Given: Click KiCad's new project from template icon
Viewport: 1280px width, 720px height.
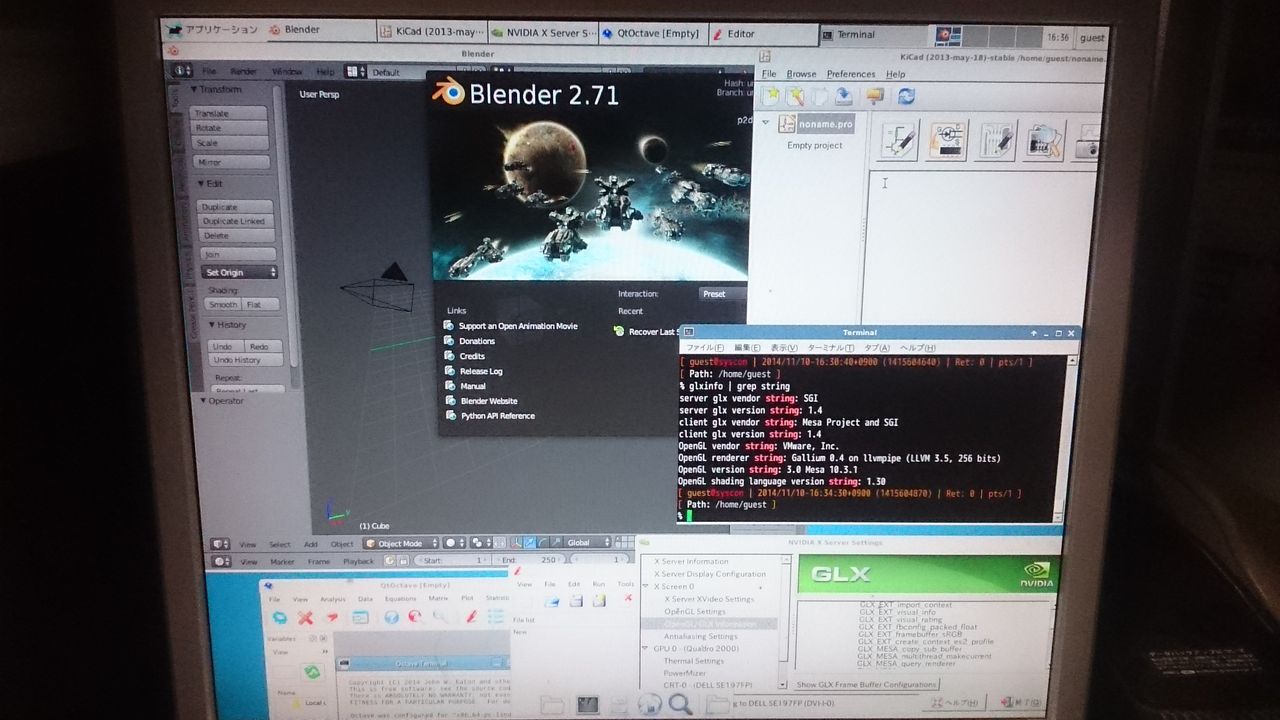Looking at the screenshot, I should coord(795,96).
